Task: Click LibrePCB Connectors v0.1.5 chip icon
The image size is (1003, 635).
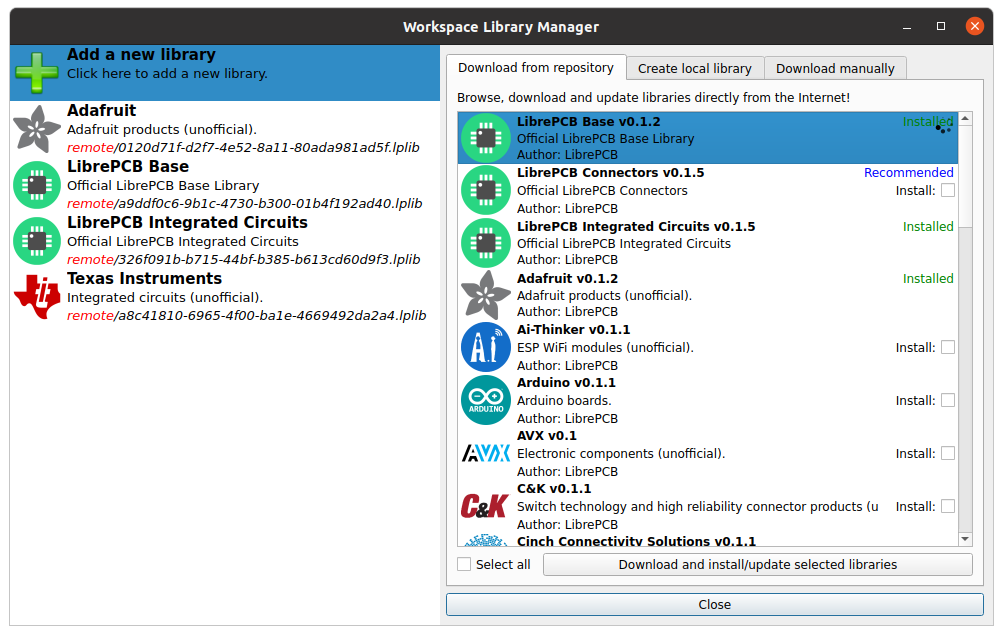Action: point(486,190)
